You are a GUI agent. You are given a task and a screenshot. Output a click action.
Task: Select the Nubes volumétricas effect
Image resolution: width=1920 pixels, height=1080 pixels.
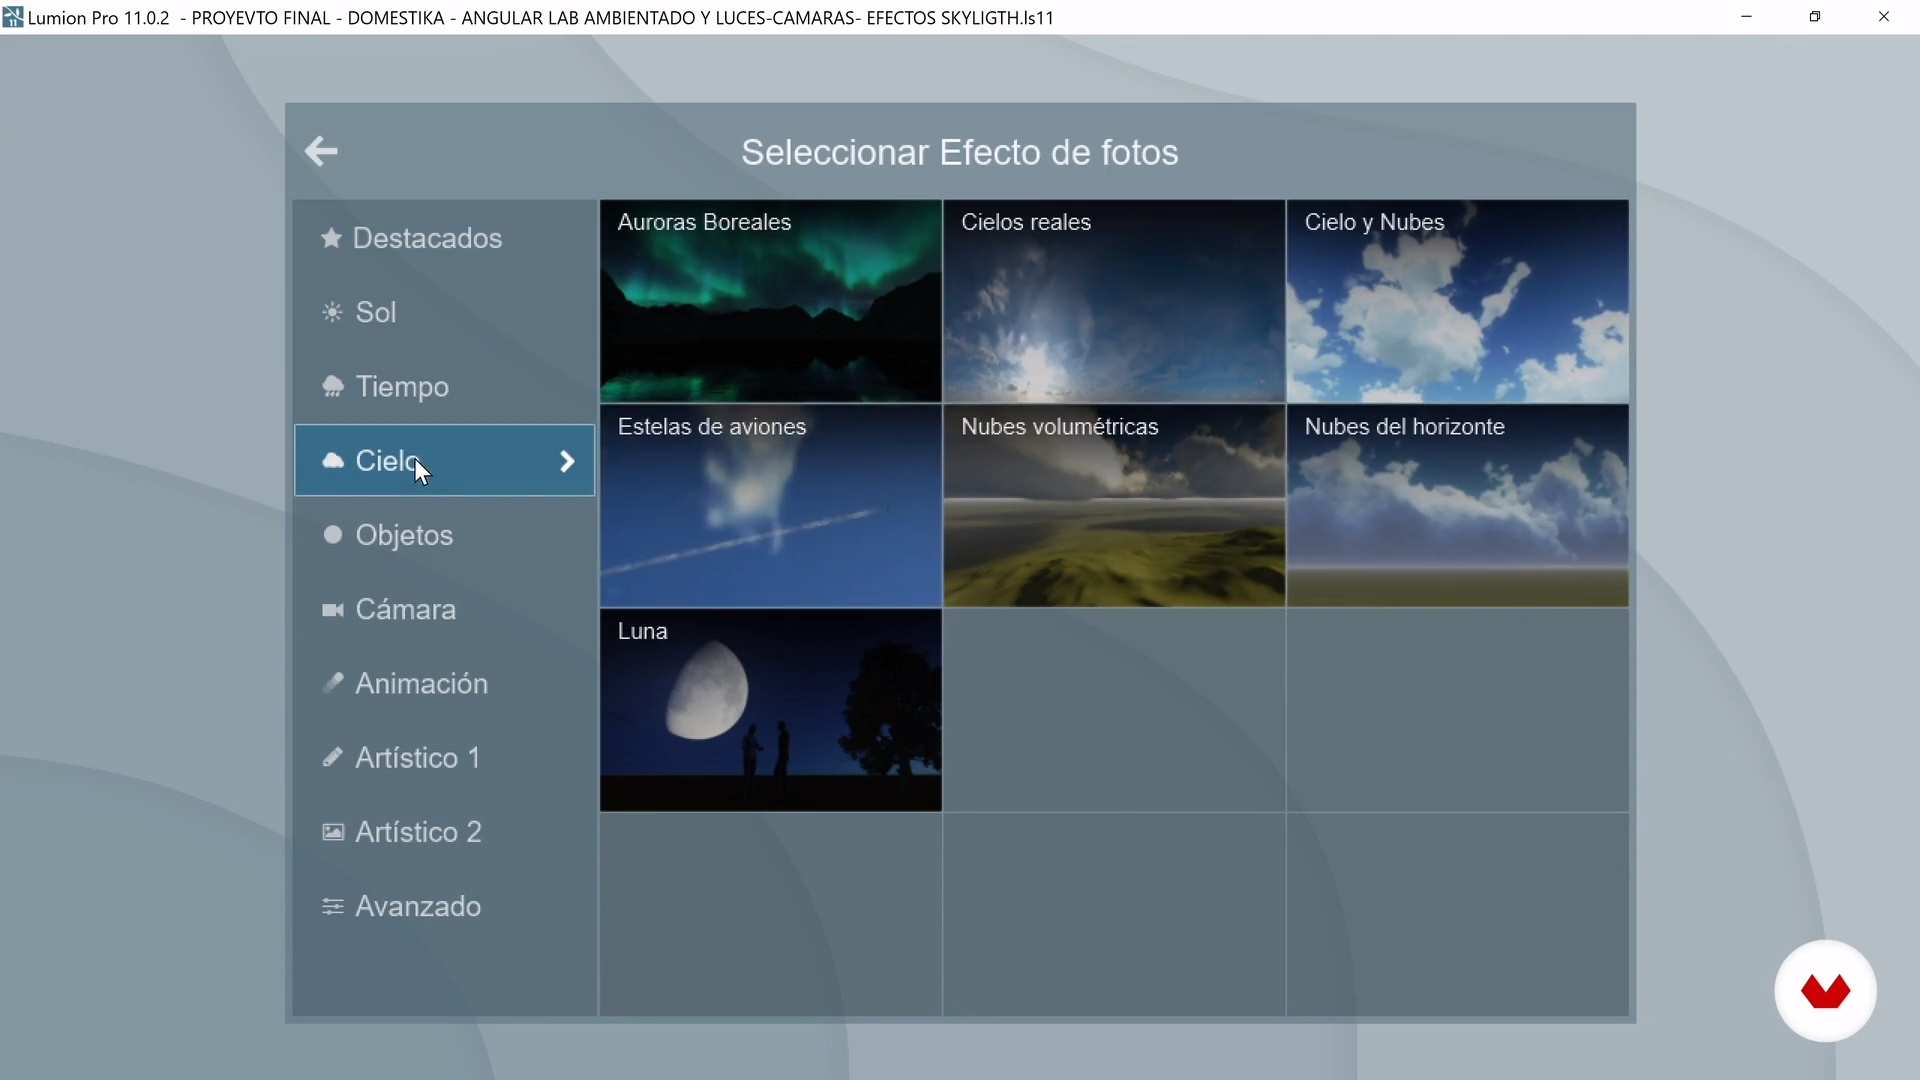pos(1114,506)
